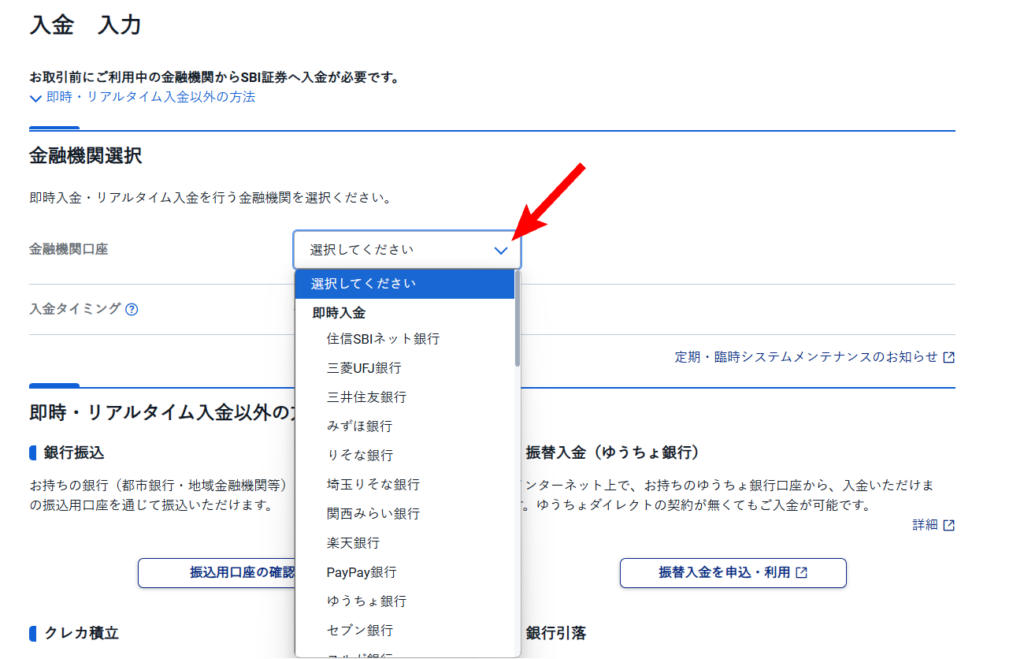Click the 金融機関口座 field label

pos(69,249)
